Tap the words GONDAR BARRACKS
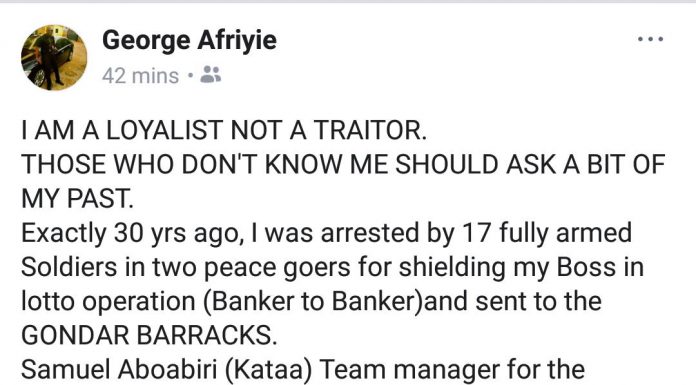Screen dimensions: 696x385 tap(149, 335)
